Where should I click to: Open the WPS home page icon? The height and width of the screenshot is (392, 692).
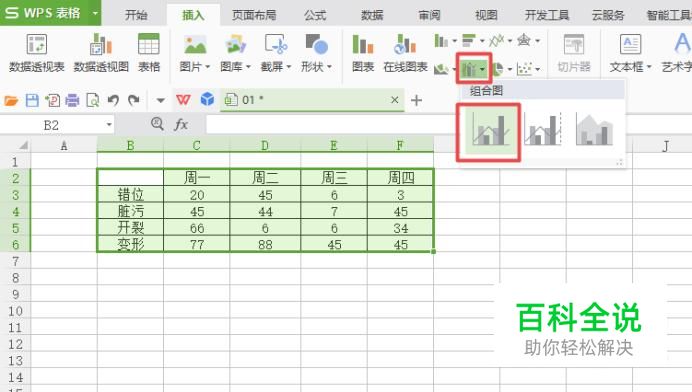pyautogui.click(x=183, y=100)
